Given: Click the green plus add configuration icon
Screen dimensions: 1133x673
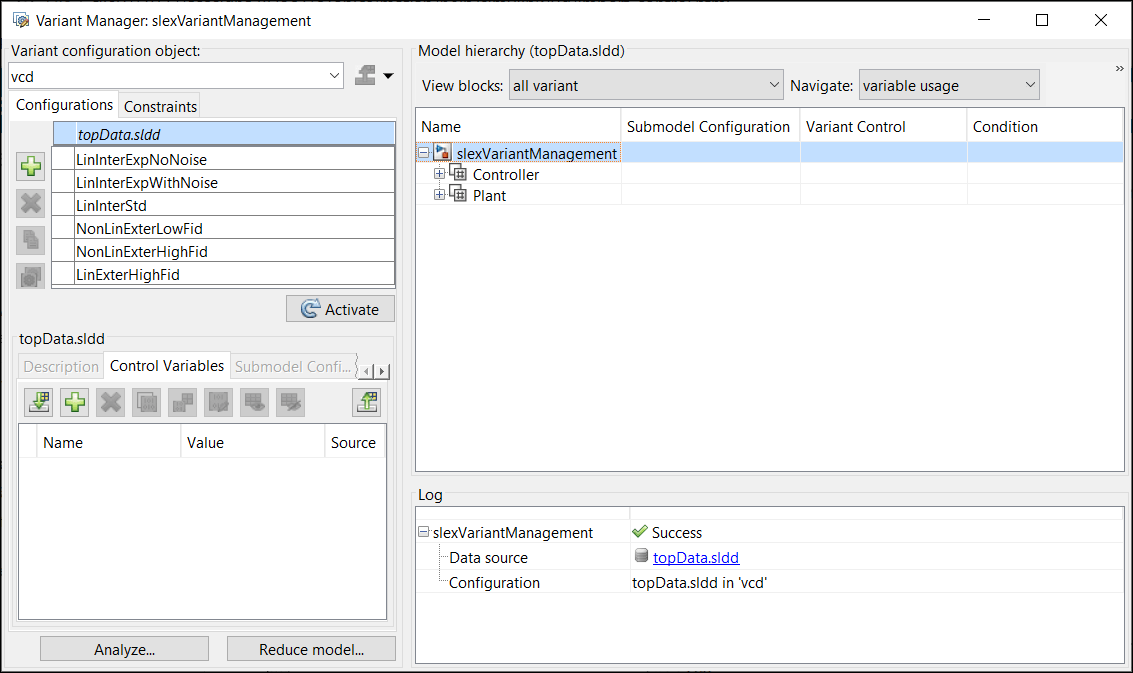Looking at the screenshot, I should [x=30, y=166].
